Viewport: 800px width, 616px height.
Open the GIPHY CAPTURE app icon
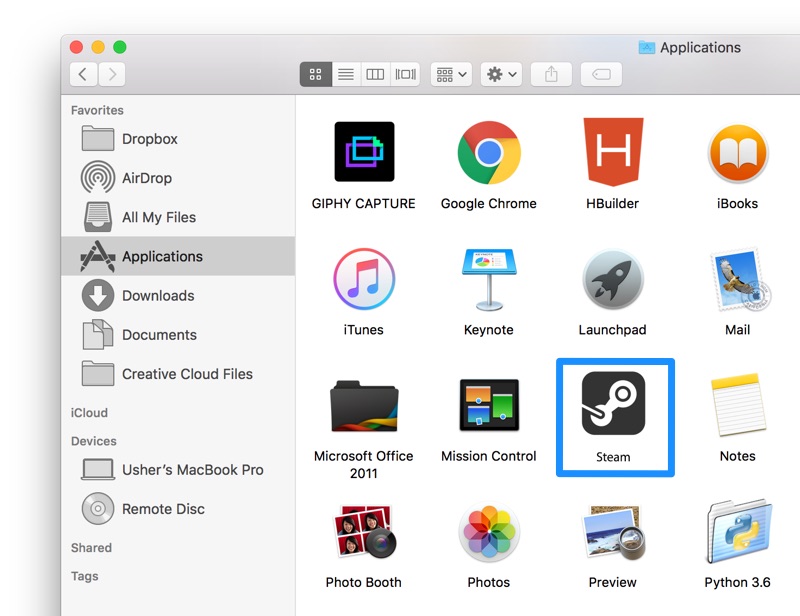coord(364,152)
